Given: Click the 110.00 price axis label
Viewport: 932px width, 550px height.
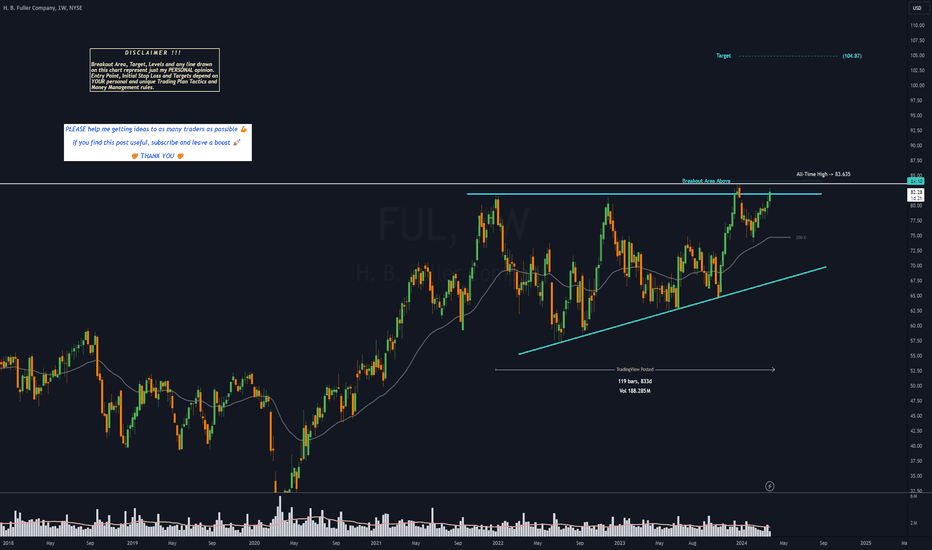Looking at the screenshot, I should tap(917, 26).
